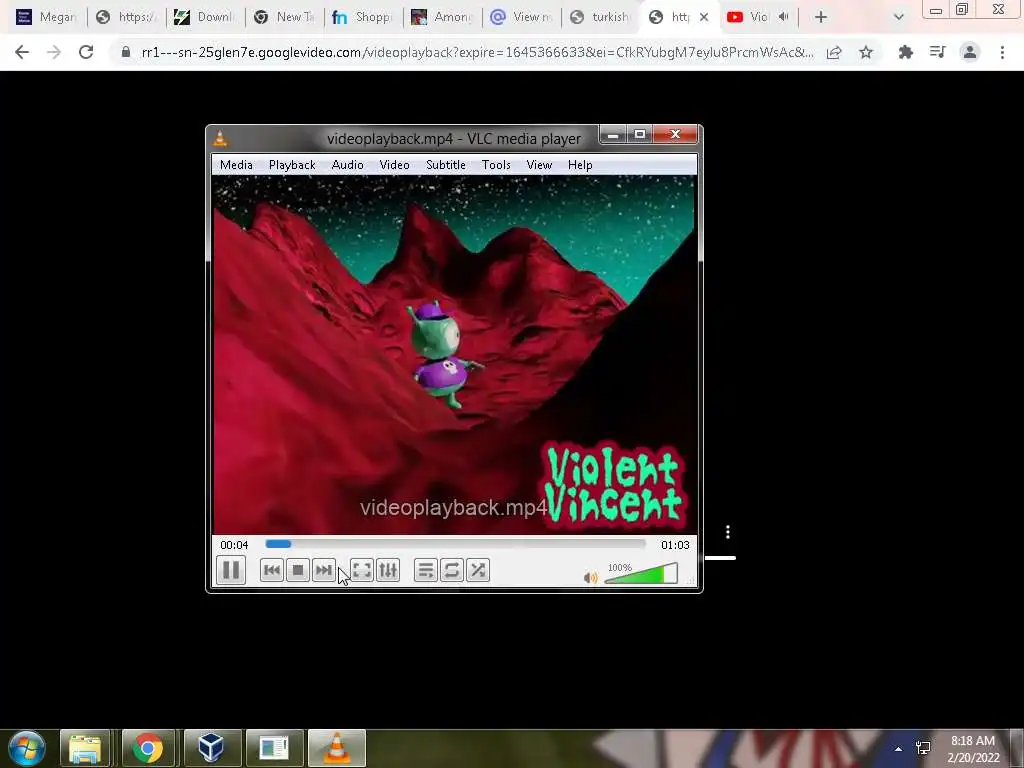Screen dimensions: 1024x768
Task: Close the active http tab
Action: [x=704, y=17]
